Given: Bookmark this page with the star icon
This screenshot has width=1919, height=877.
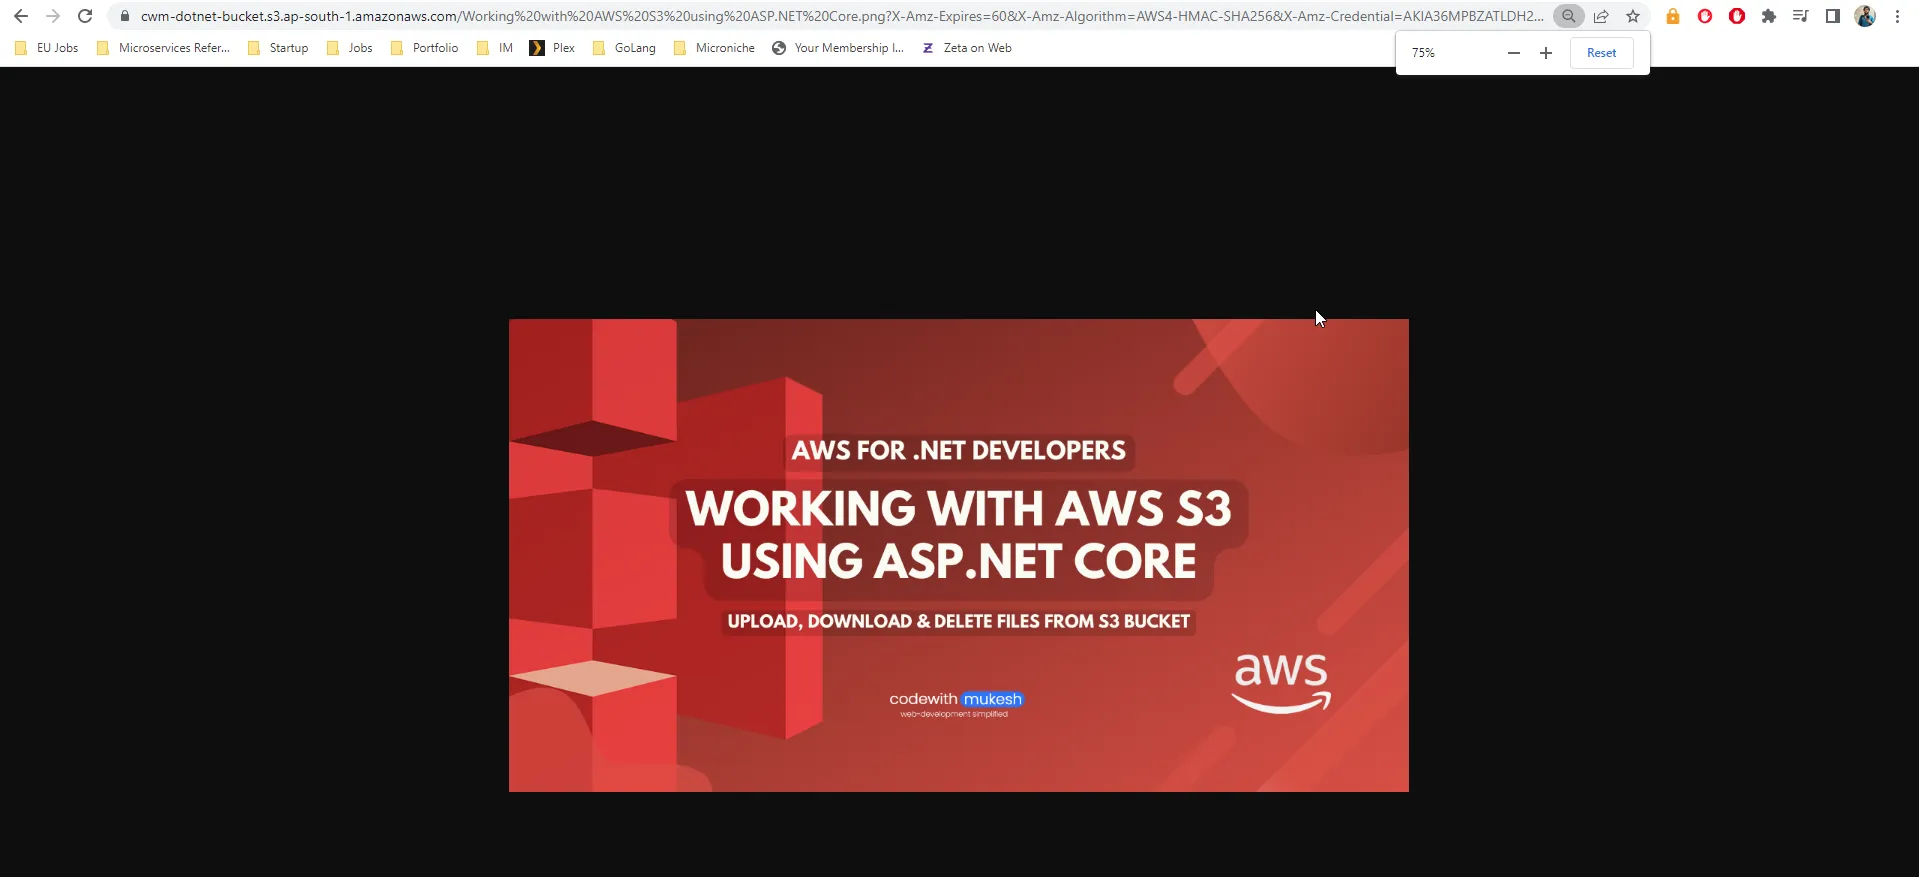Looking at the screenshot, I should [1633, 16].
